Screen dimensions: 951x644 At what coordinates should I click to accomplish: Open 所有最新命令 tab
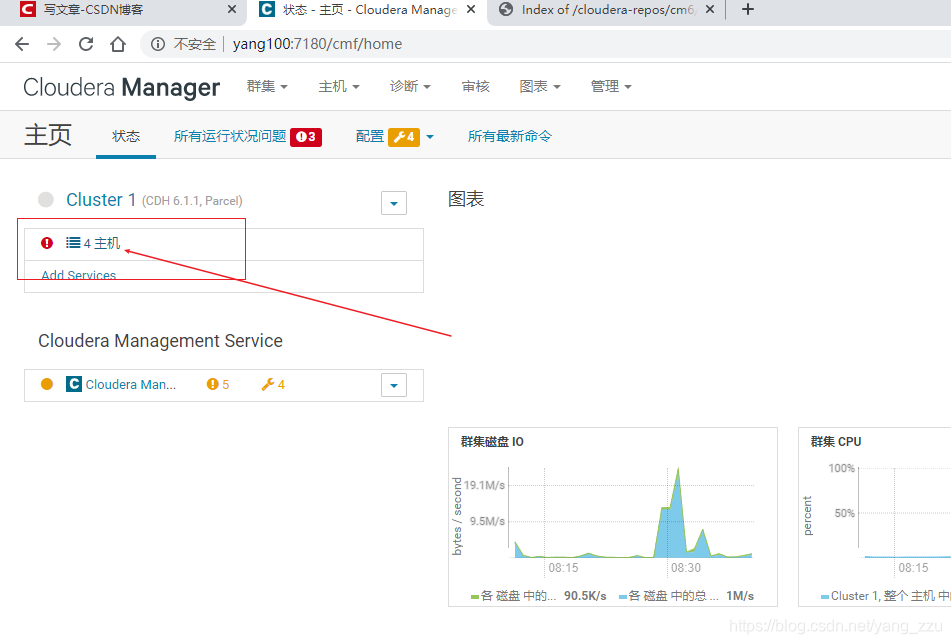(x=510, y=136)
